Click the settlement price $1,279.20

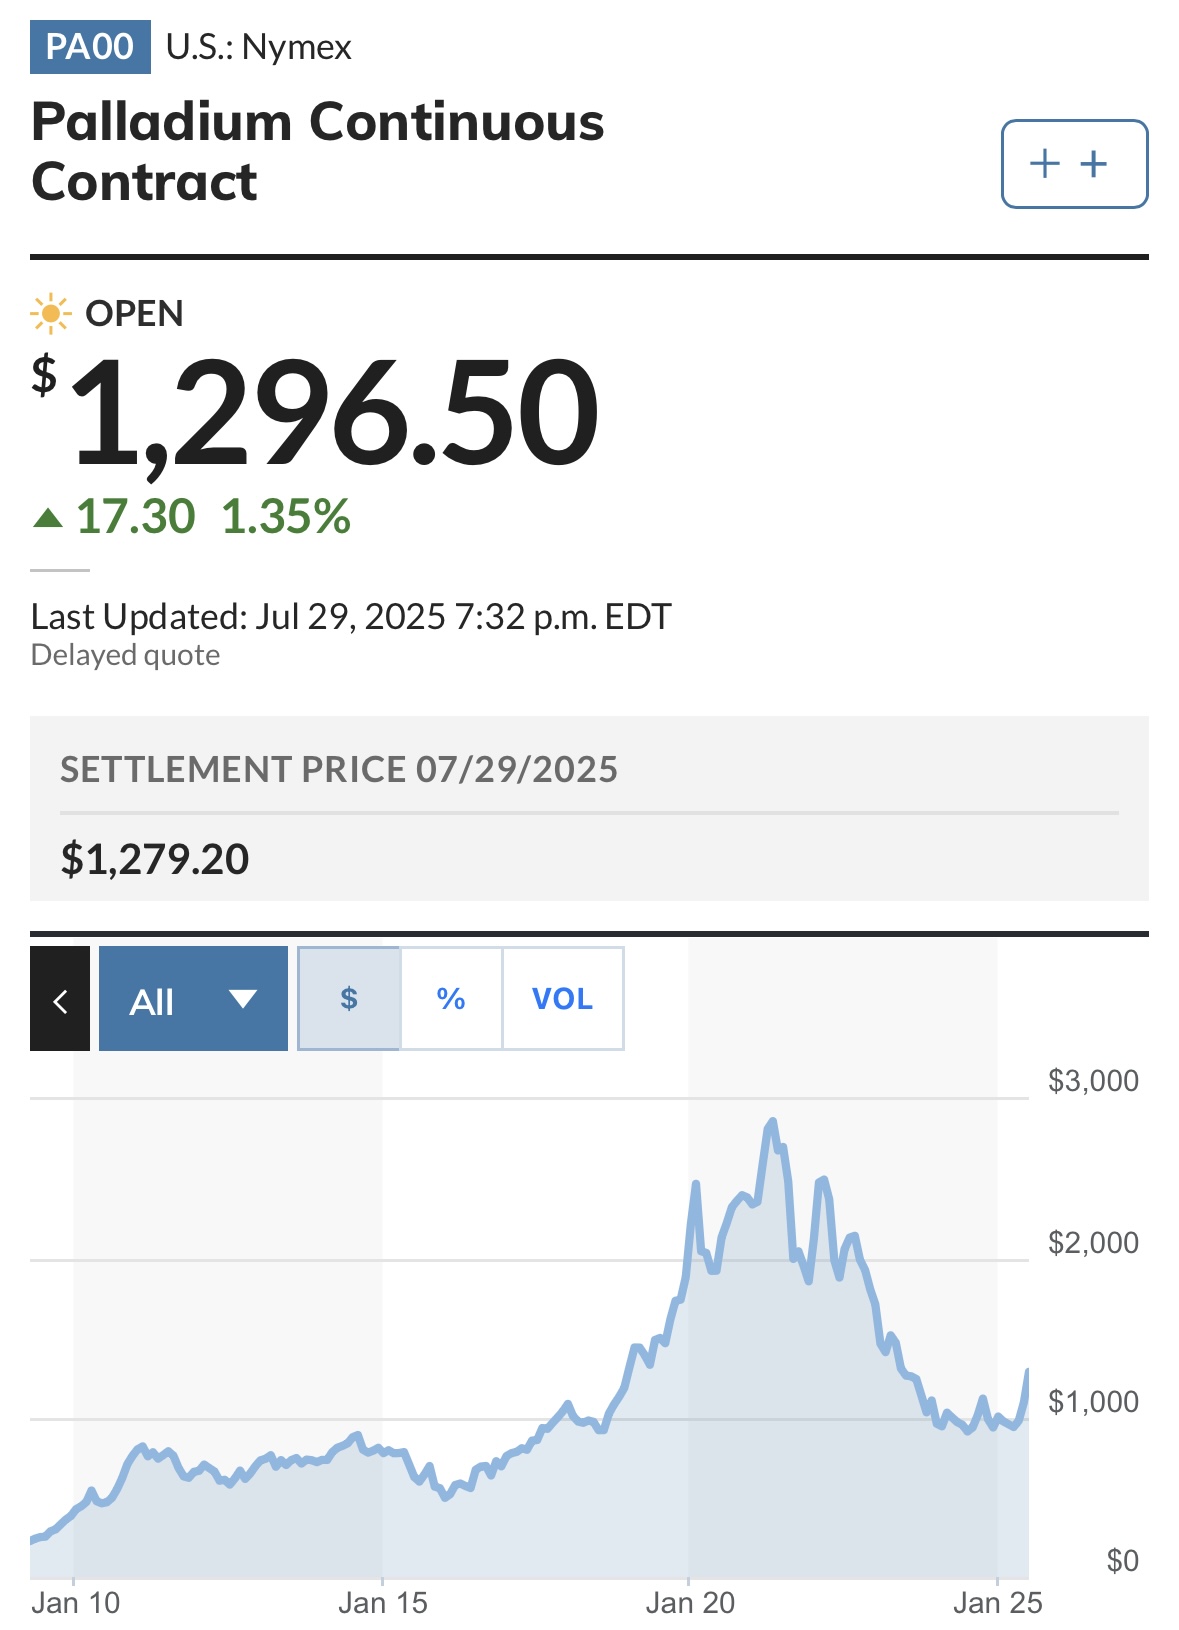[155, 860]
